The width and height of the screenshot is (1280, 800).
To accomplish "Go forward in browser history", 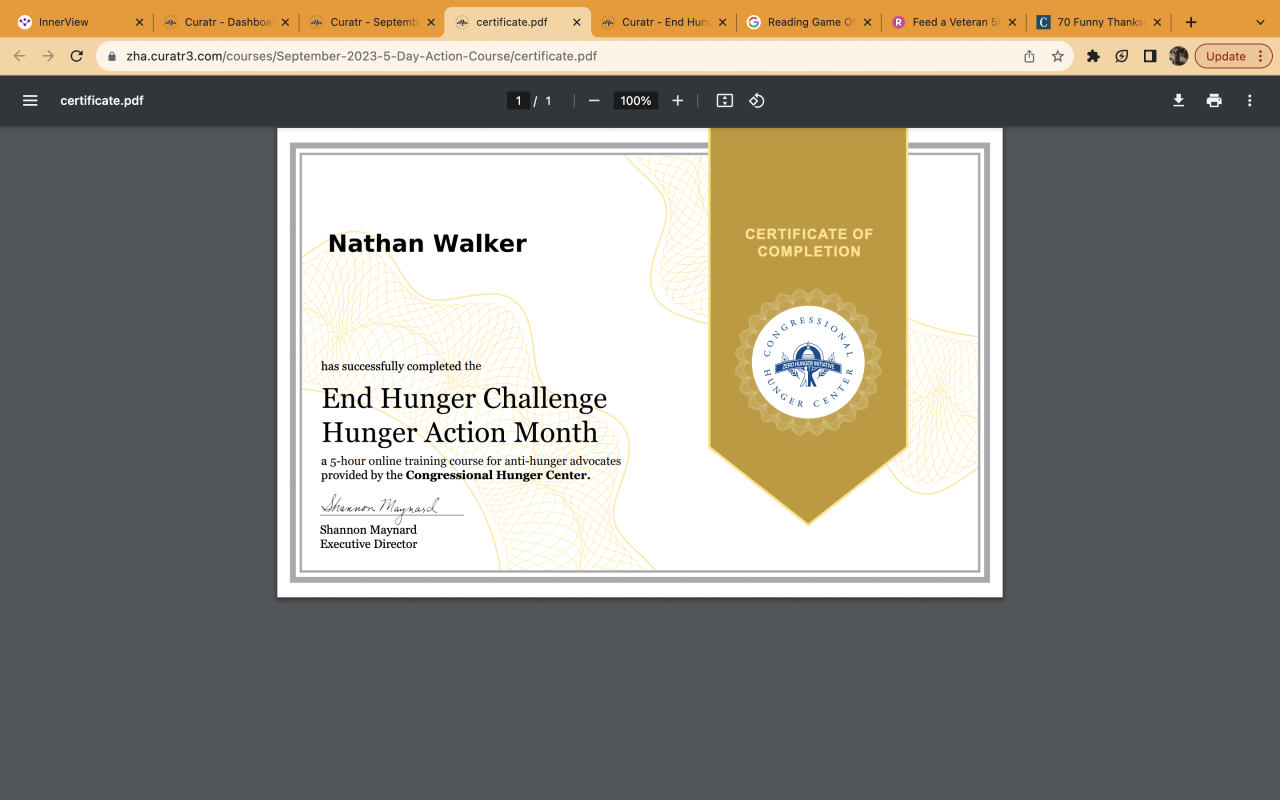I will tap(48, 56).
